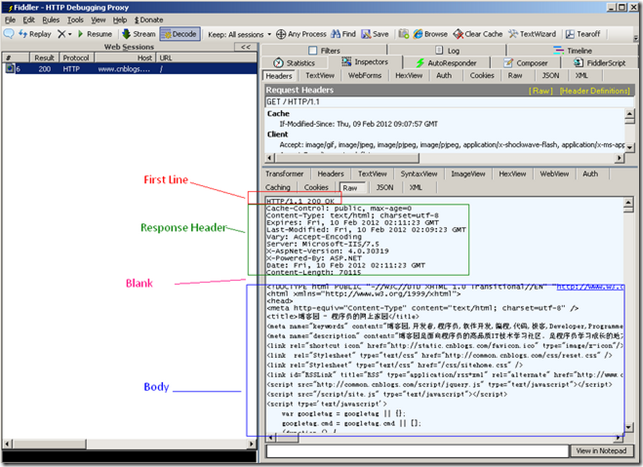Click the Any Process target icon
This screenshot has height=467, width=643.
tap(281, 34)
